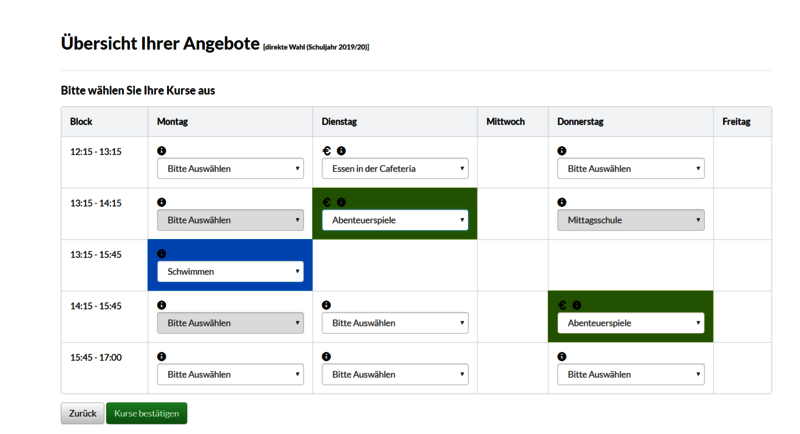Expand the Schwimmen course dropdown
The width and height of the screenshot is (800, 434).
(230, 272)
